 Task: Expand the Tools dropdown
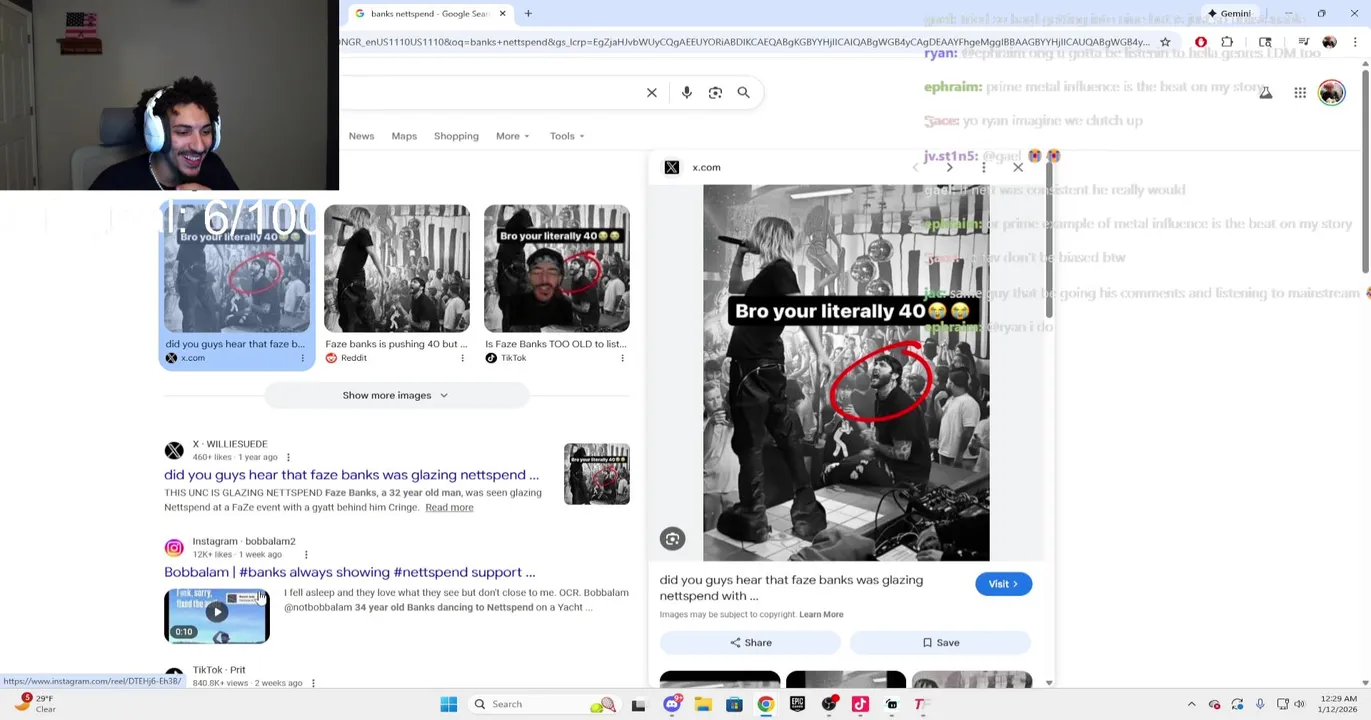pyautogui.click(x=567, y=136)
